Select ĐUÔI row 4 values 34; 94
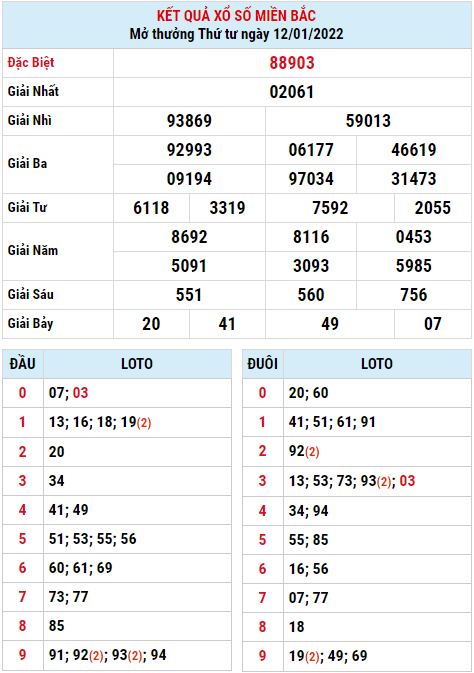 click(308, 511)
